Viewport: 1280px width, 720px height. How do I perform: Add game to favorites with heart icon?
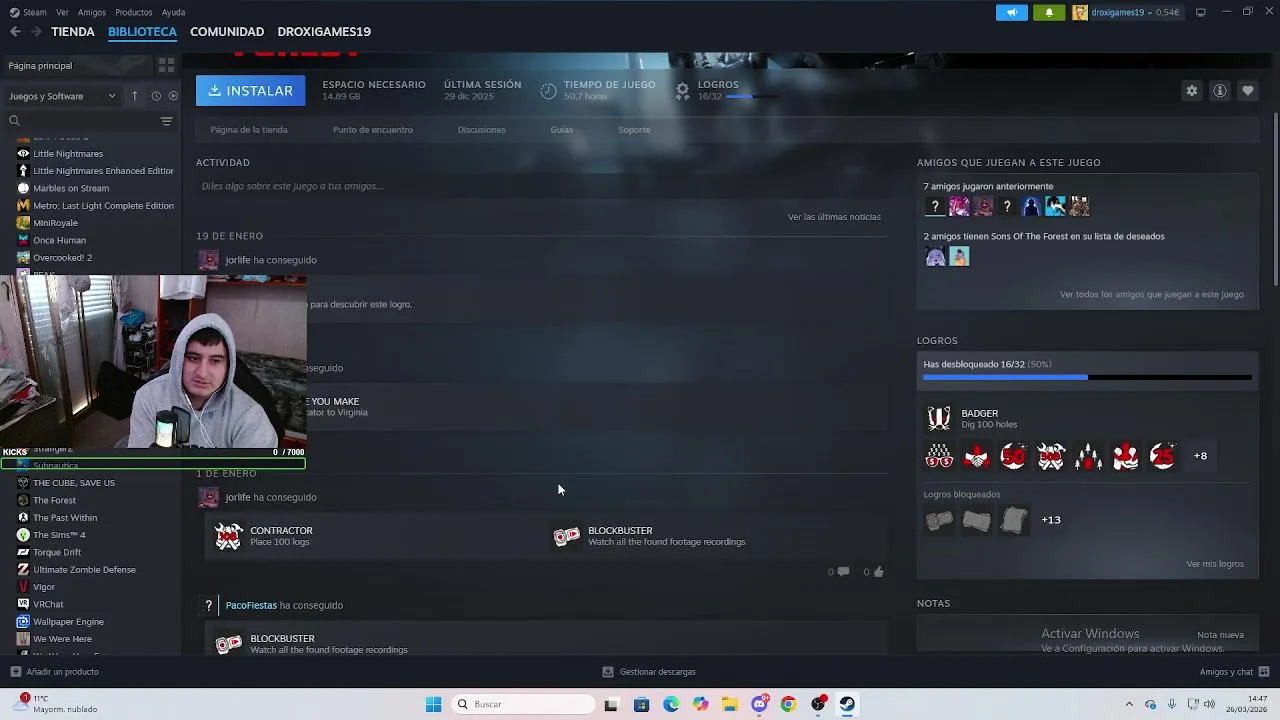[x=1248, y=90]
